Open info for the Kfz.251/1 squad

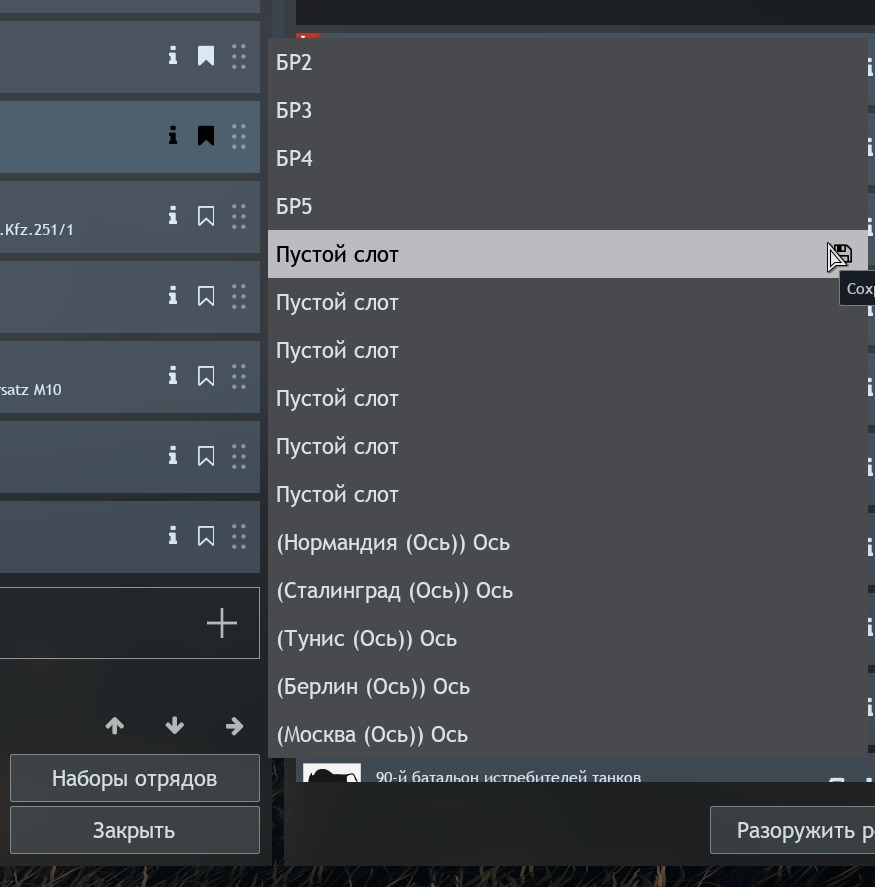coord(173,216)
